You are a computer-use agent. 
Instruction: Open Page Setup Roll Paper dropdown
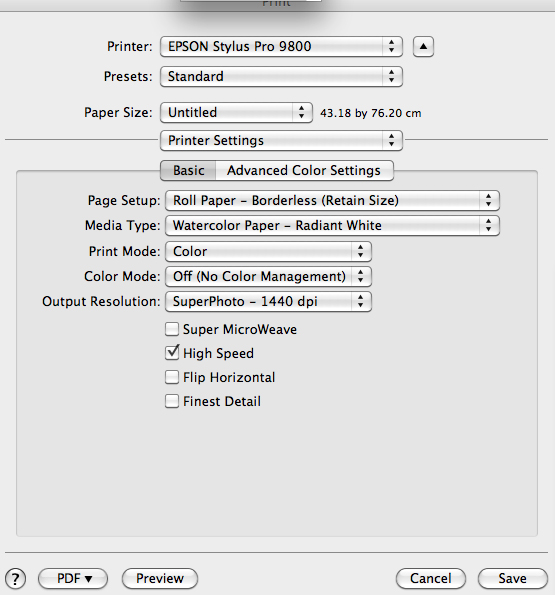(x=332, y=201)
